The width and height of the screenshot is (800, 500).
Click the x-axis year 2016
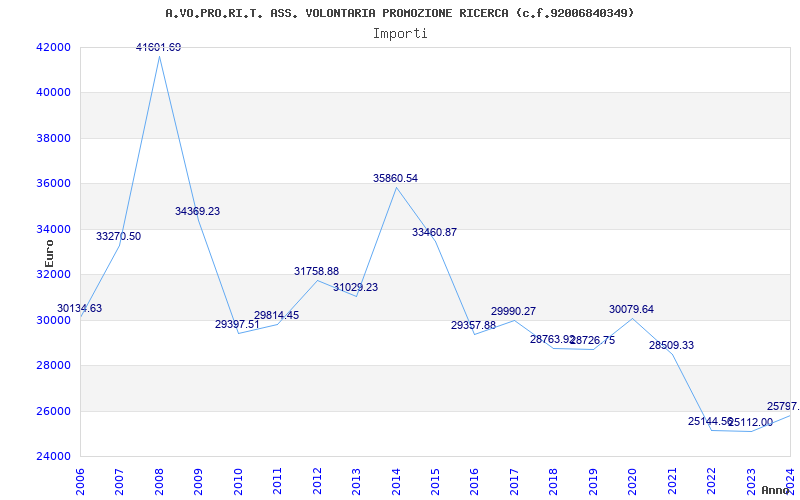click(x=474, y=481)
